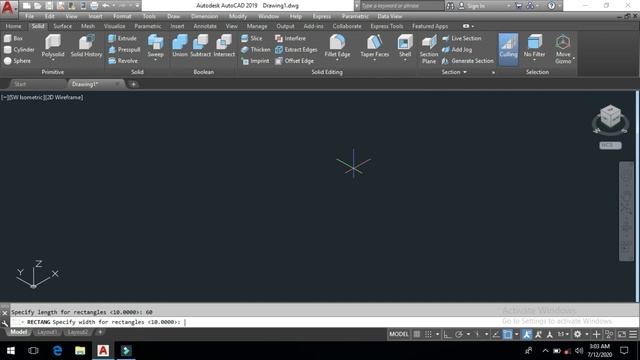This screenshot has width=640, height=360.
Task: Toggle snap mode in status bar
Action: click(x=428, y=334)
